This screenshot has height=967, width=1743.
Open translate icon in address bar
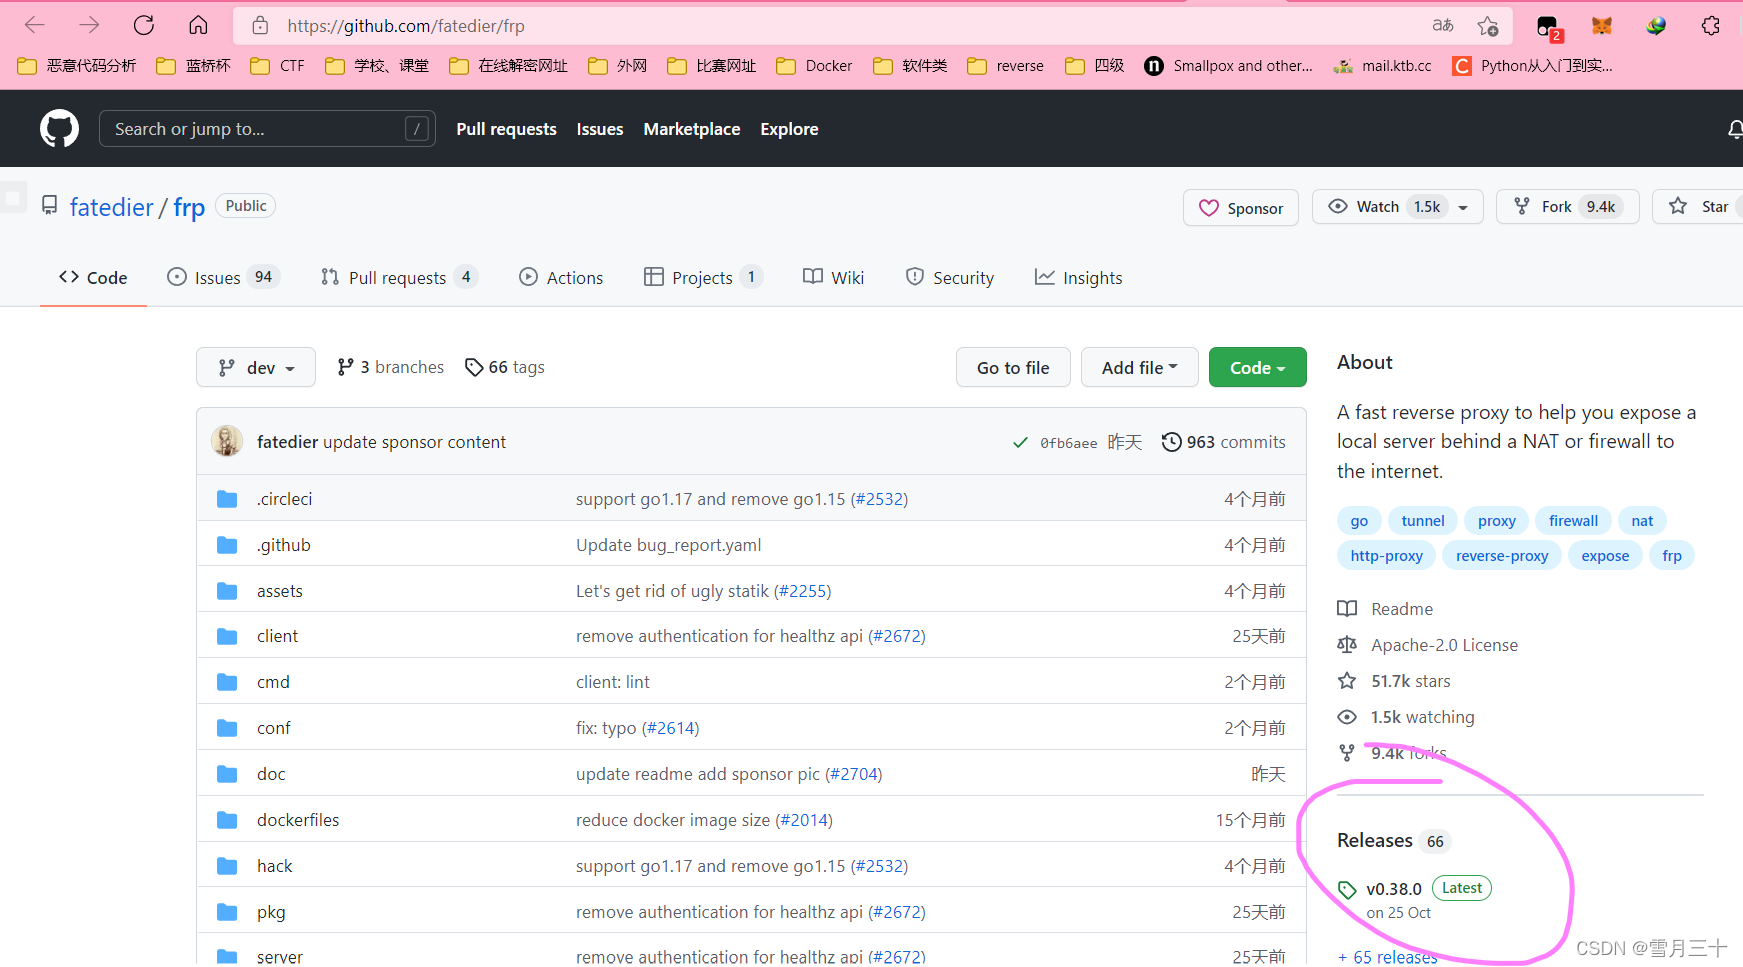tap(1442, 26)
